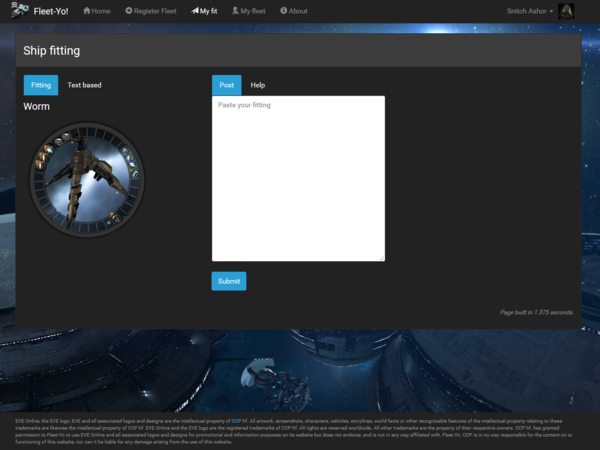Click the textarea resize handle corner
This screenshot has width=600, height=450.
381,258
